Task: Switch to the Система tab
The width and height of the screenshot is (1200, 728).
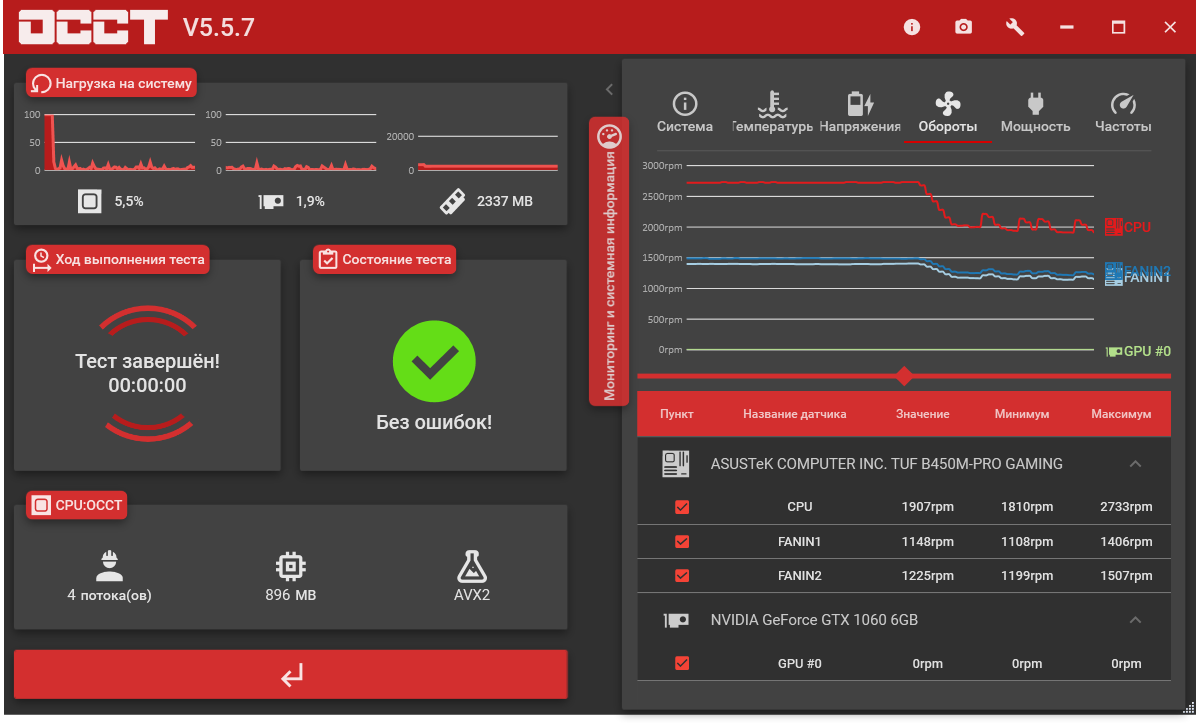Action: (x=685, y=113)
